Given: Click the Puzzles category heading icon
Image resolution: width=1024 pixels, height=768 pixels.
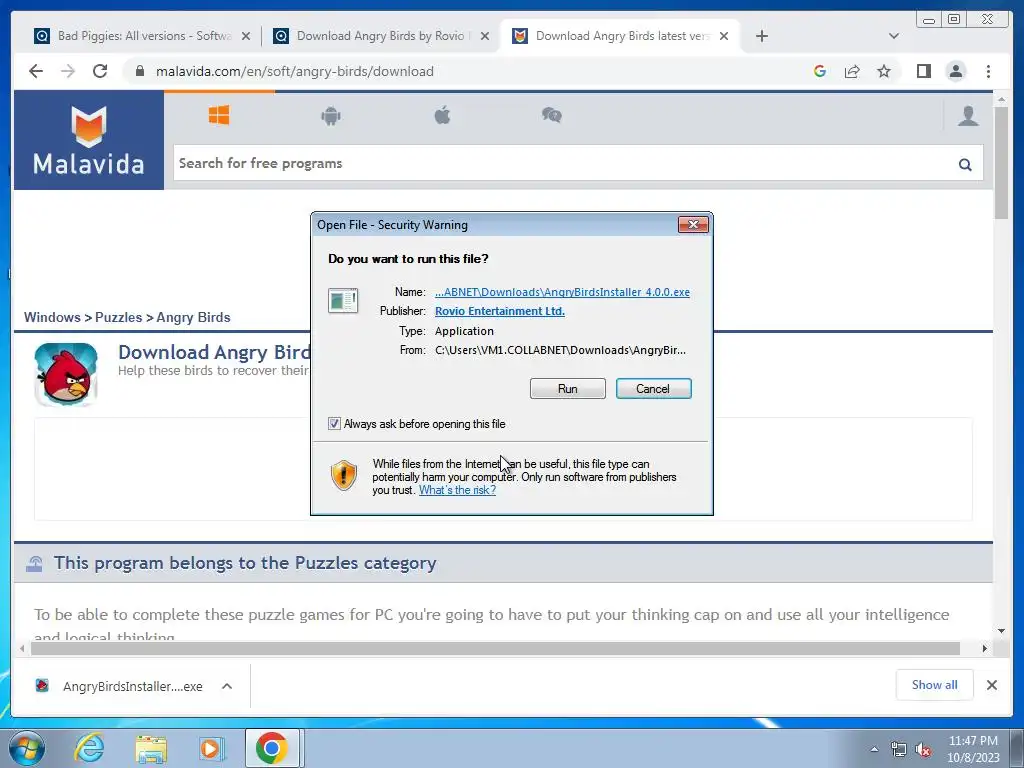Looking at the screenshot, I should point(35,563).
